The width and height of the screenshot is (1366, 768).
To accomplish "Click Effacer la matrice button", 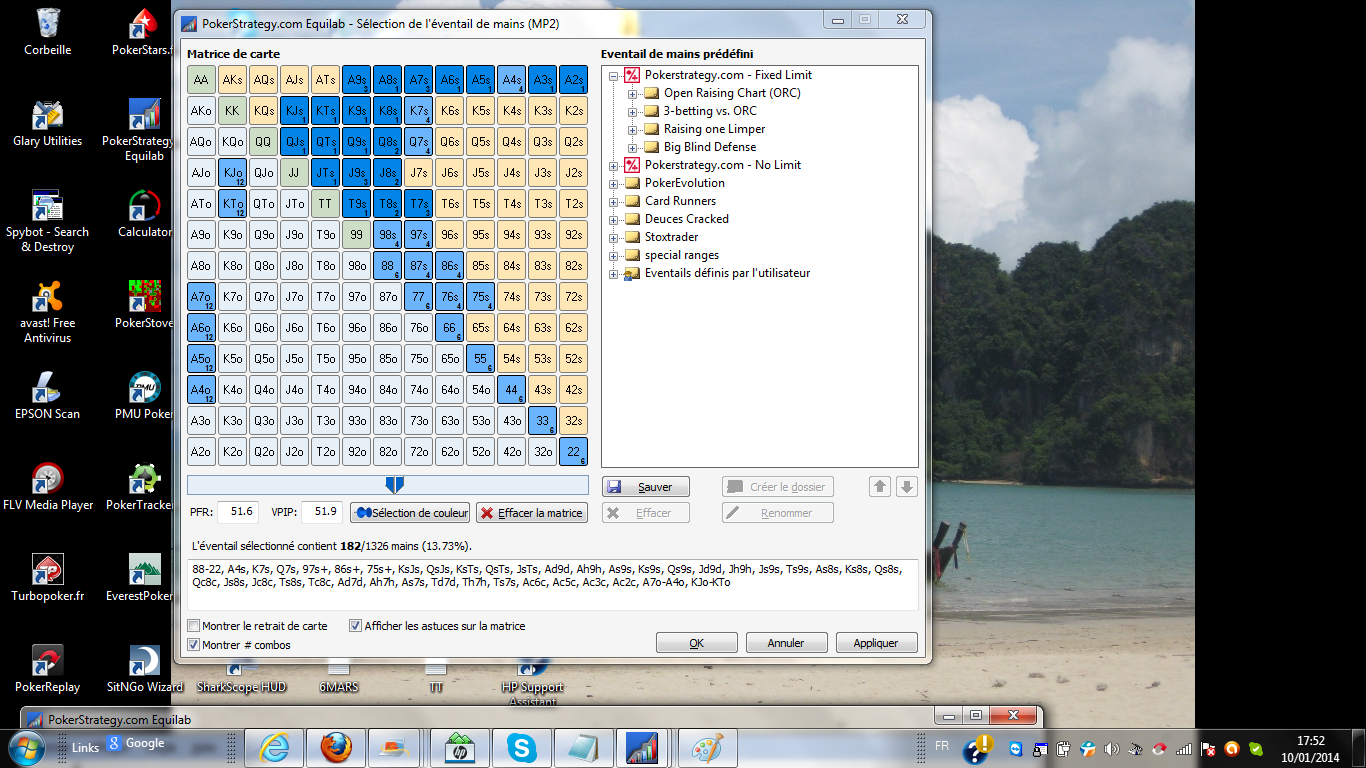I will point(530,513).
